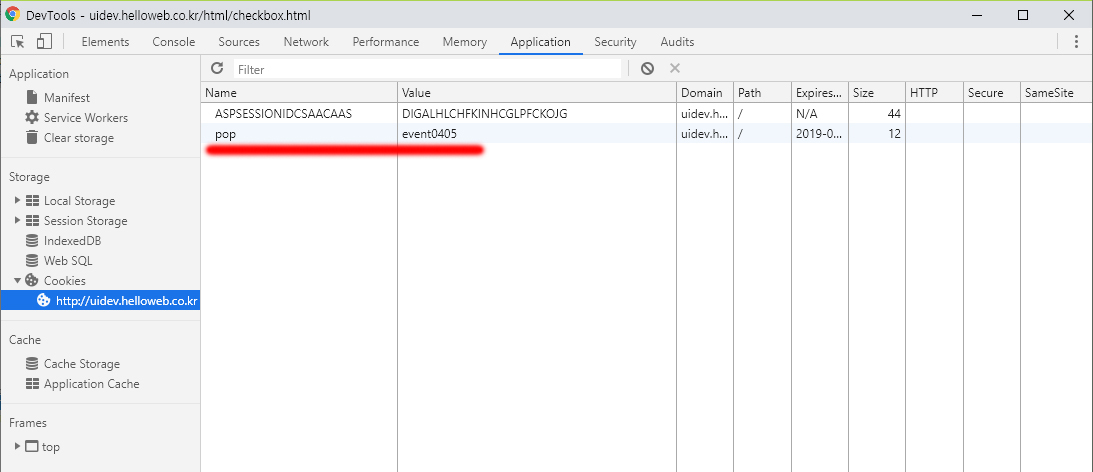Sort by the Path column header
The image size is (1093, 472).
[x=762, y=93]
